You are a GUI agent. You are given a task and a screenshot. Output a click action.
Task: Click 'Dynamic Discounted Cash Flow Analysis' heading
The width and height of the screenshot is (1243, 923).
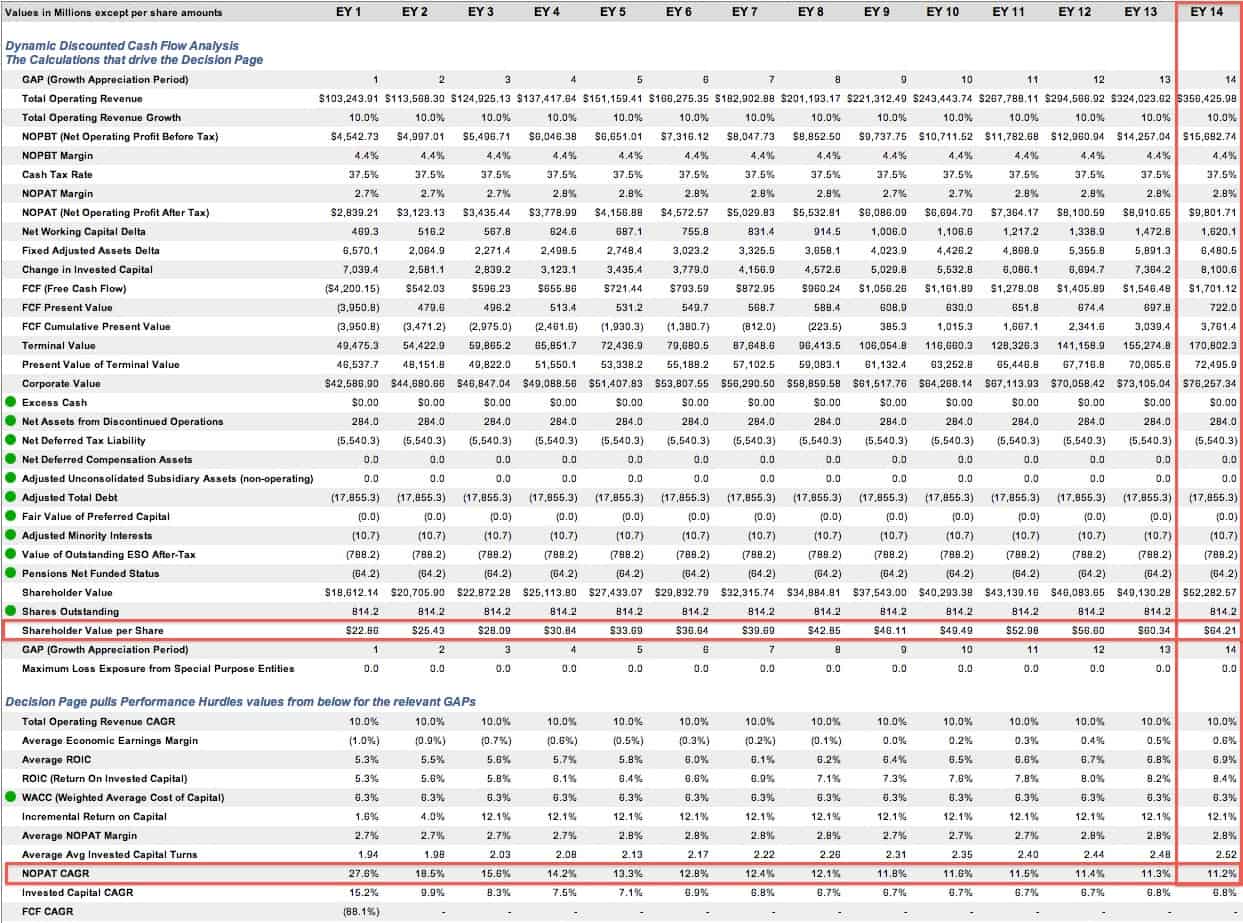click(122, 45)
